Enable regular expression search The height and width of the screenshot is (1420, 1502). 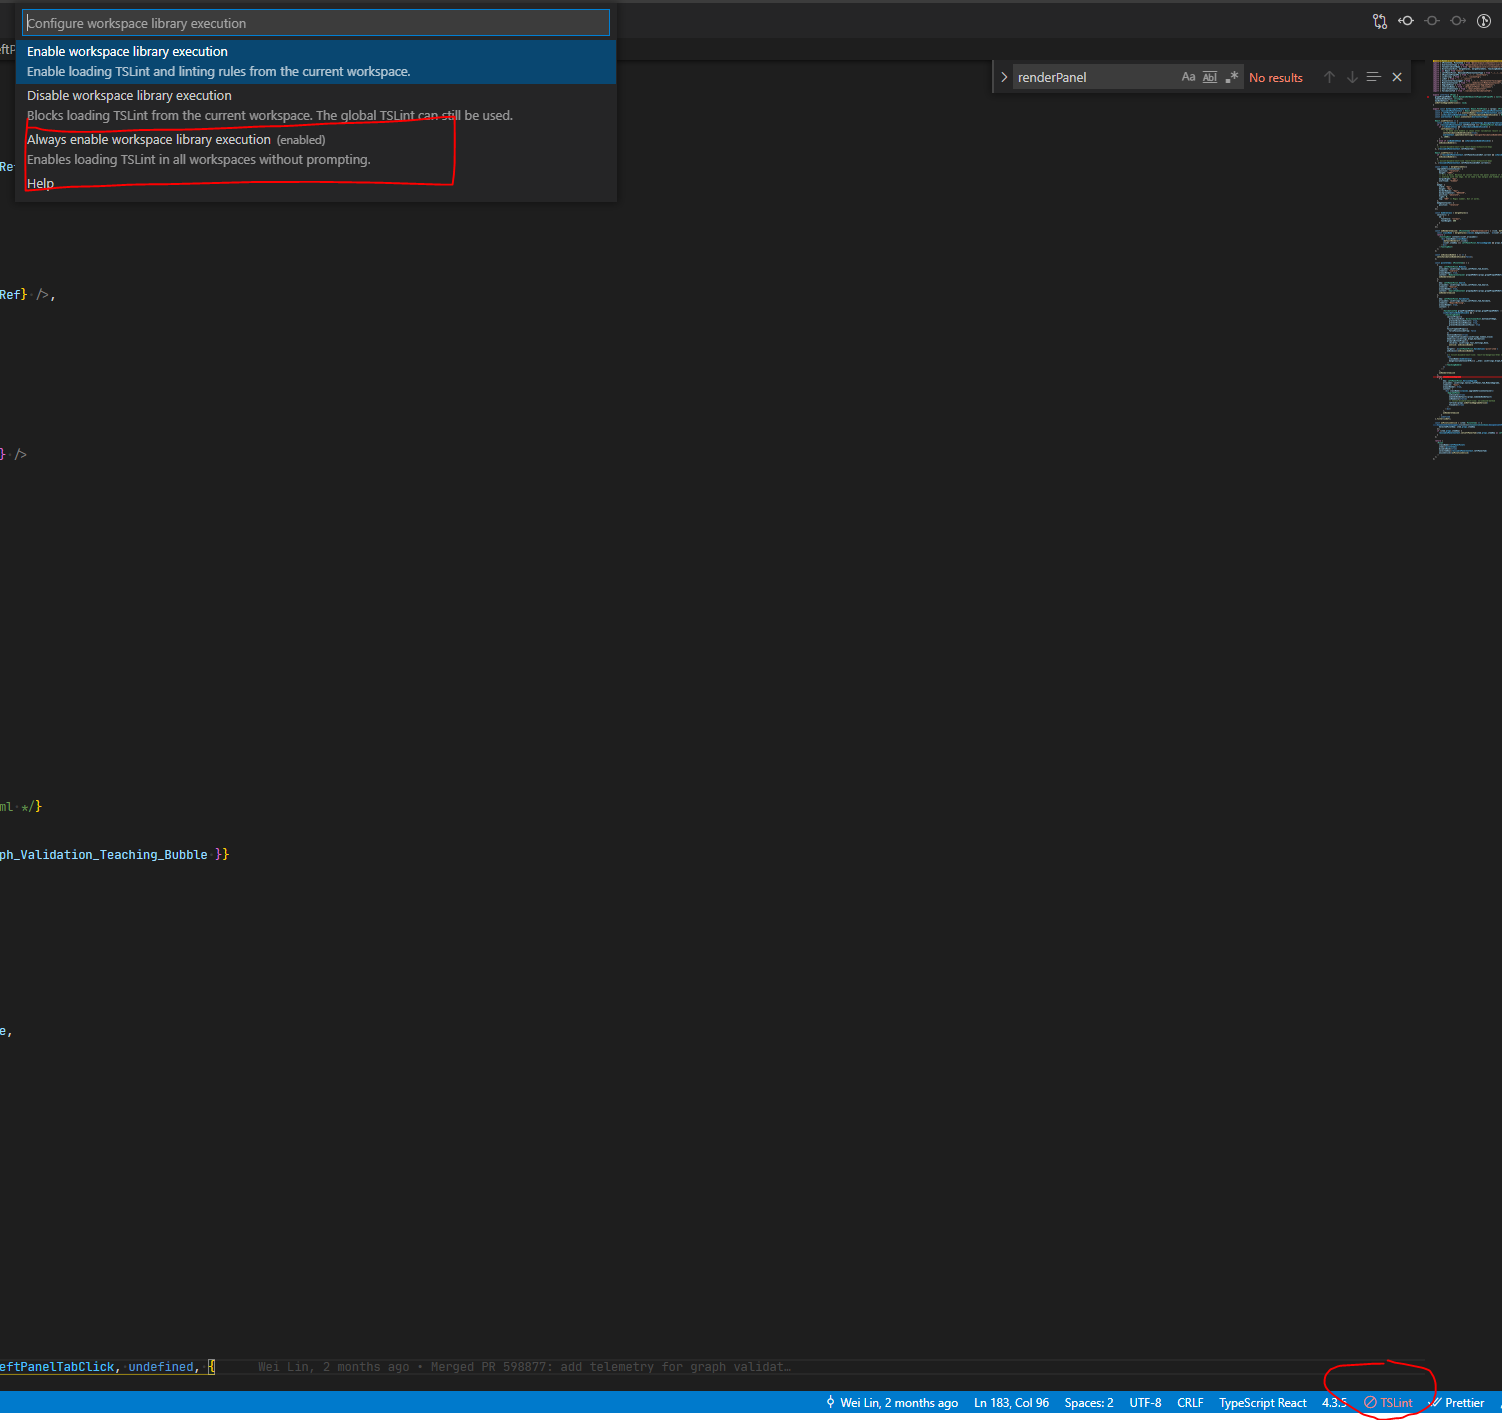[x=1232, y=76]
